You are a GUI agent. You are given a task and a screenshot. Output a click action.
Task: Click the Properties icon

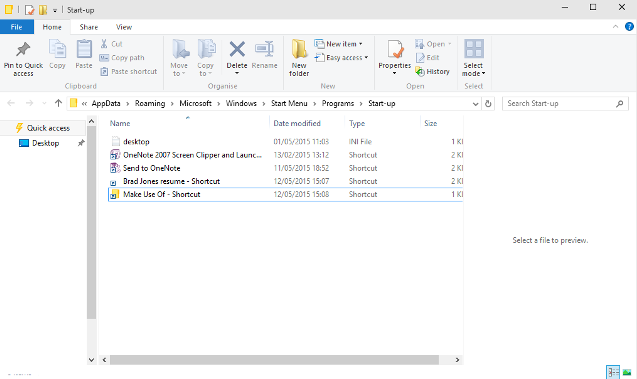click(395, 50)
